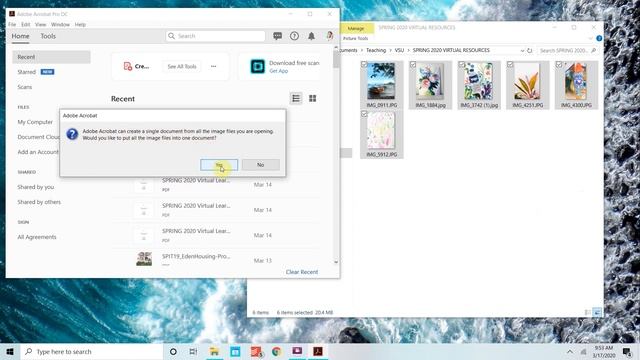Open the Acrobat help question-mark icon
640x360 pixels.
[x=294, y=36]
